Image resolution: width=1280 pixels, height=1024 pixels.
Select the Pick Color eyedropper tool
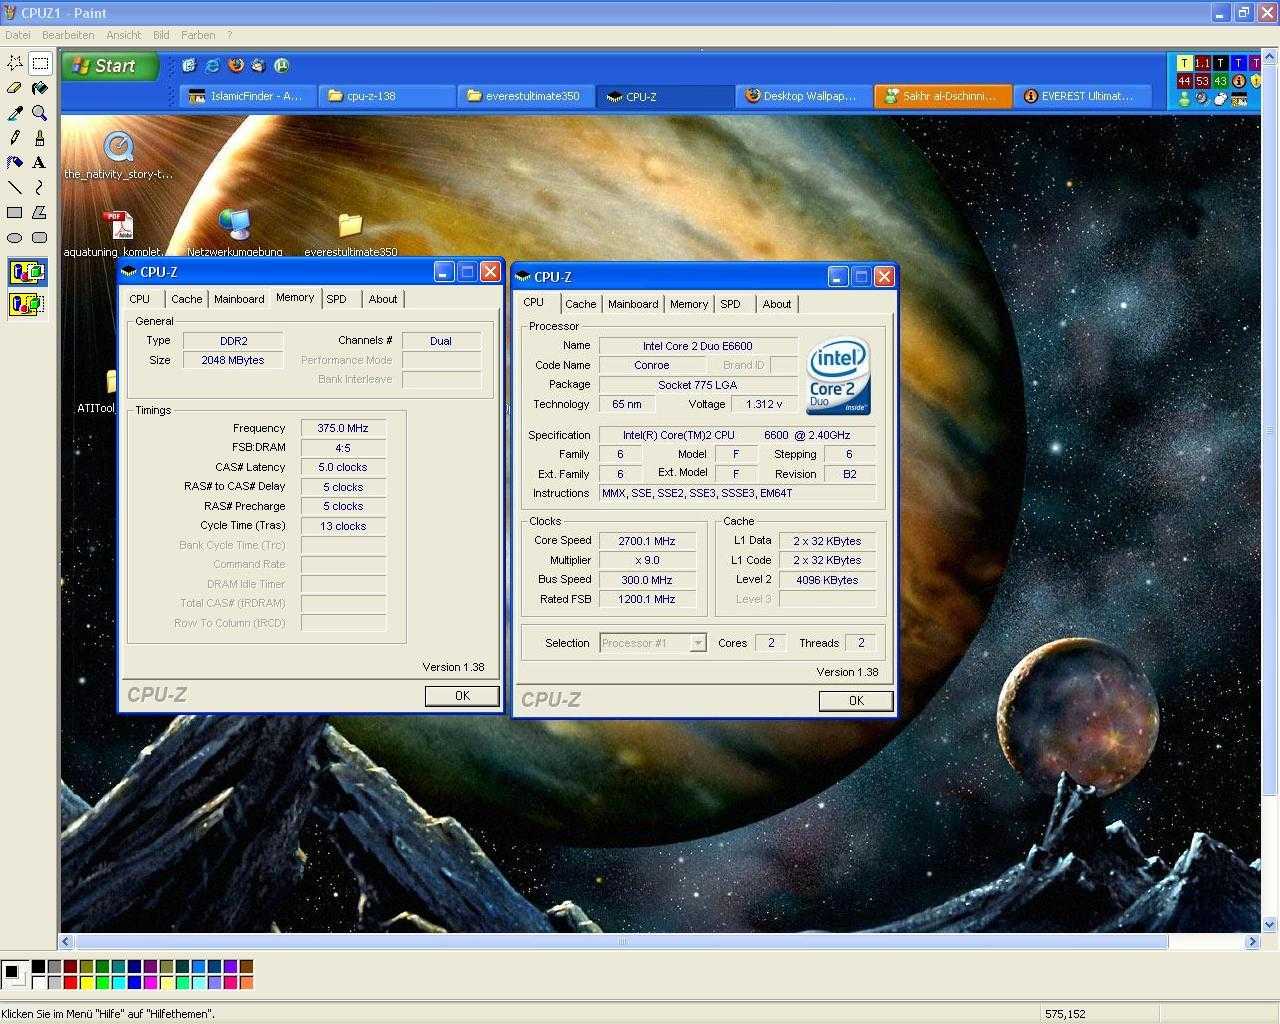pyautogui.click(x=15, y=113)
